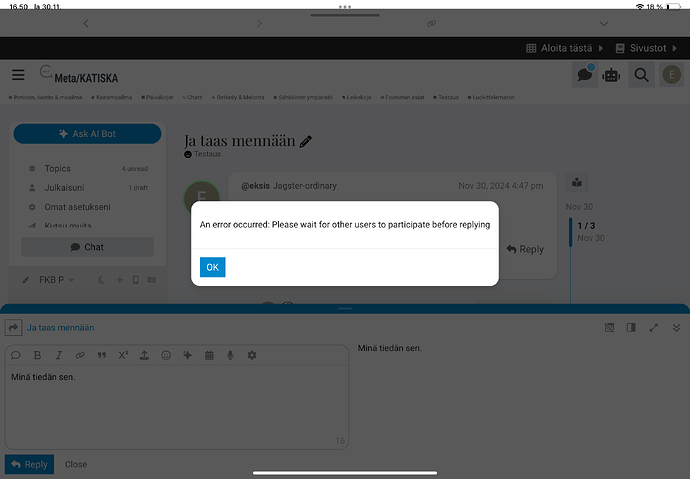Toggle the preview side panel icon

click(631, 328)
